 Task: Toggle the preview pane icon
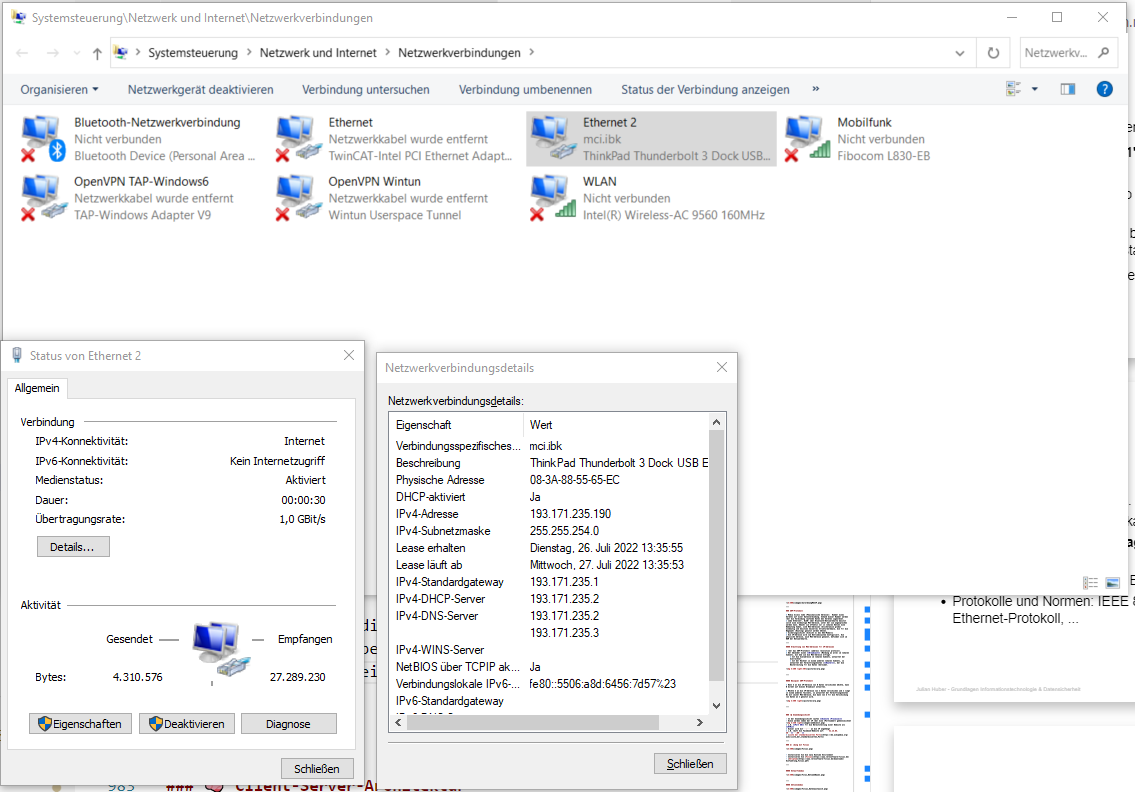pos(1068,89)
